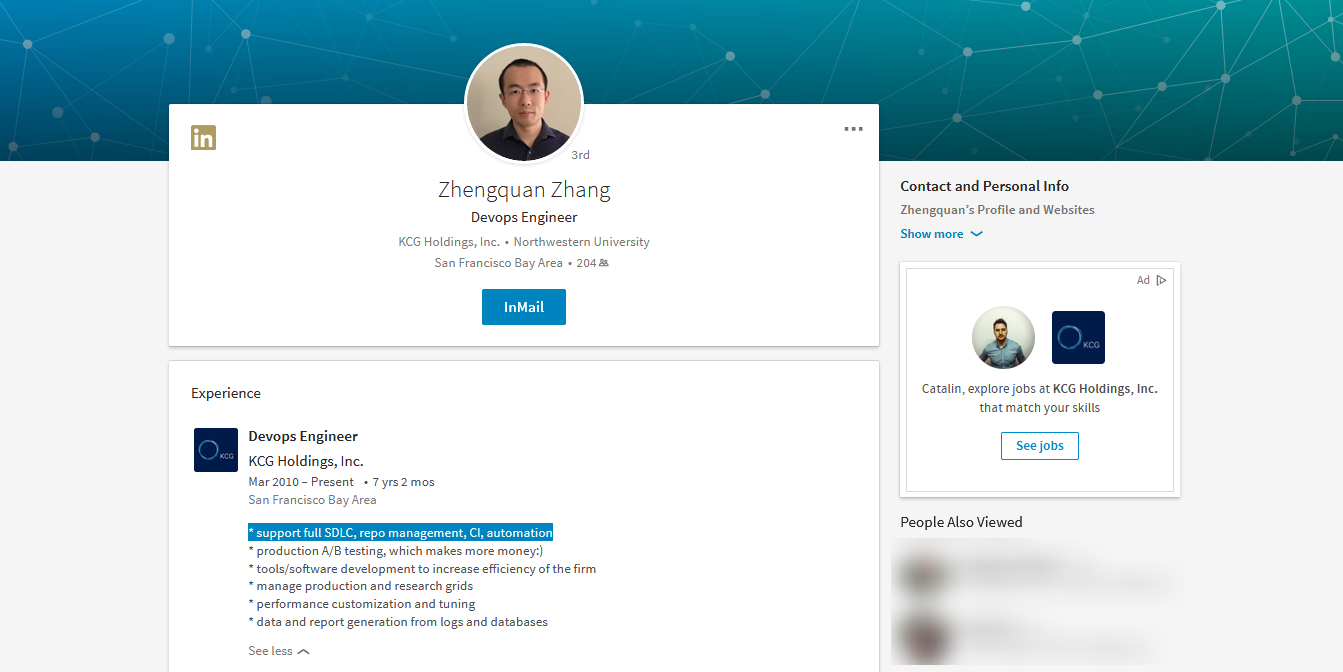Click the Ad choices triangle icon

point(1161,280)
